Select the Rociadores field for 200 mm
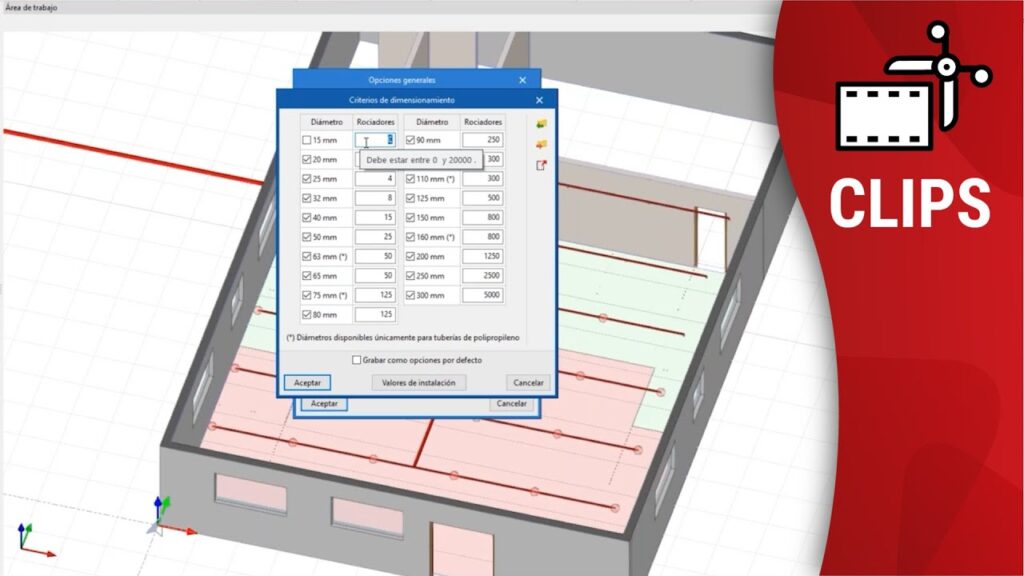Image resolution: width=1024 pixels, height=576 pixels. pyautogui.click(x=482, y=257)
